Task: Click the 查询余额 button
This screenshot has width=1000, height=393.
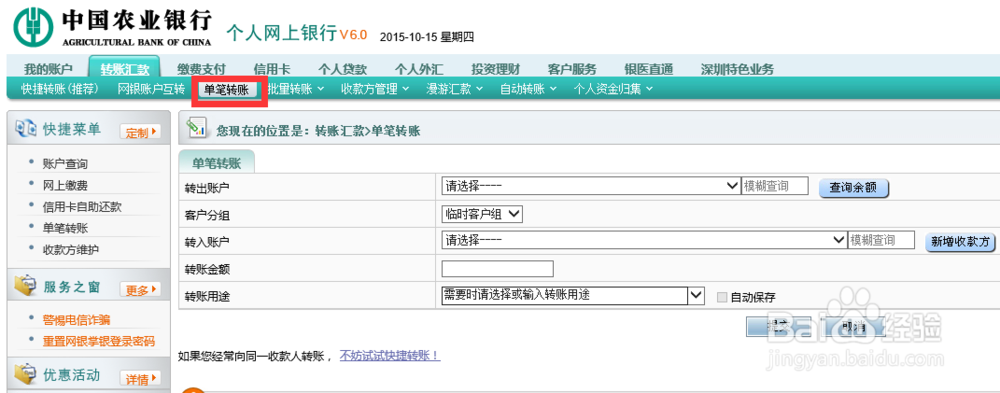Action: tap(853, 188)
